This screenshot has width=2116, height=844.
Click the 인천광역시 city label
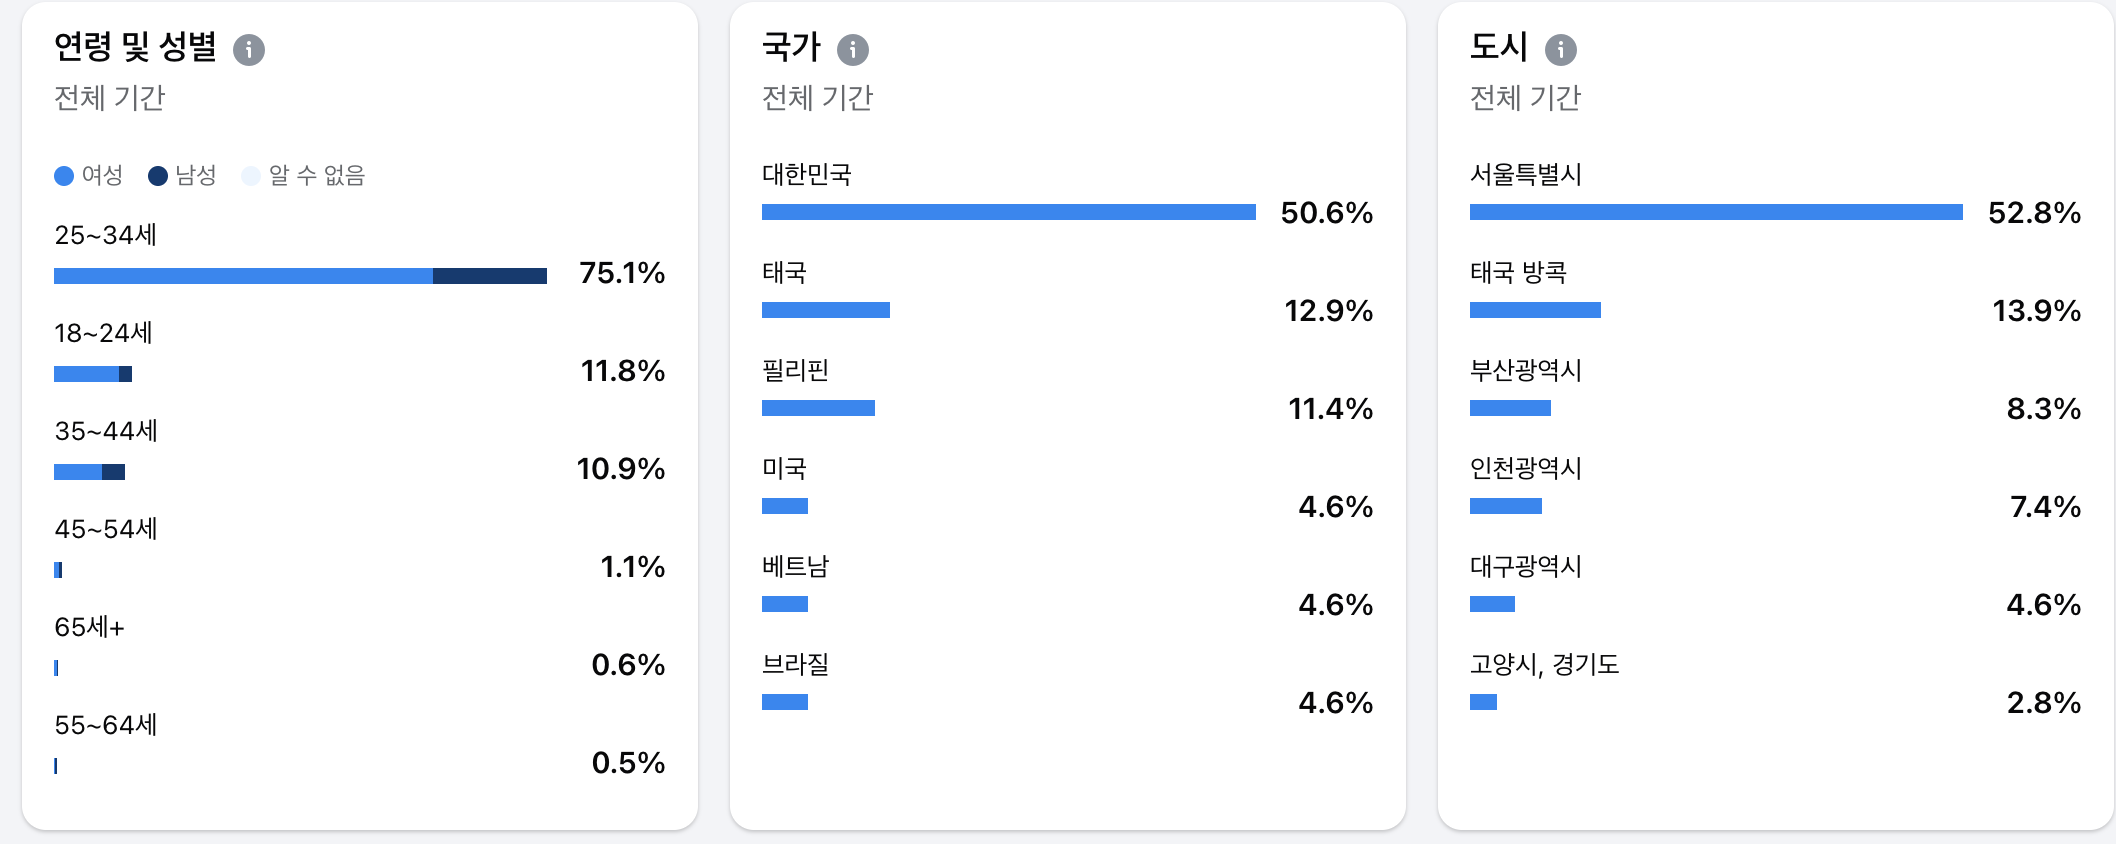[x=1526, y=468]
